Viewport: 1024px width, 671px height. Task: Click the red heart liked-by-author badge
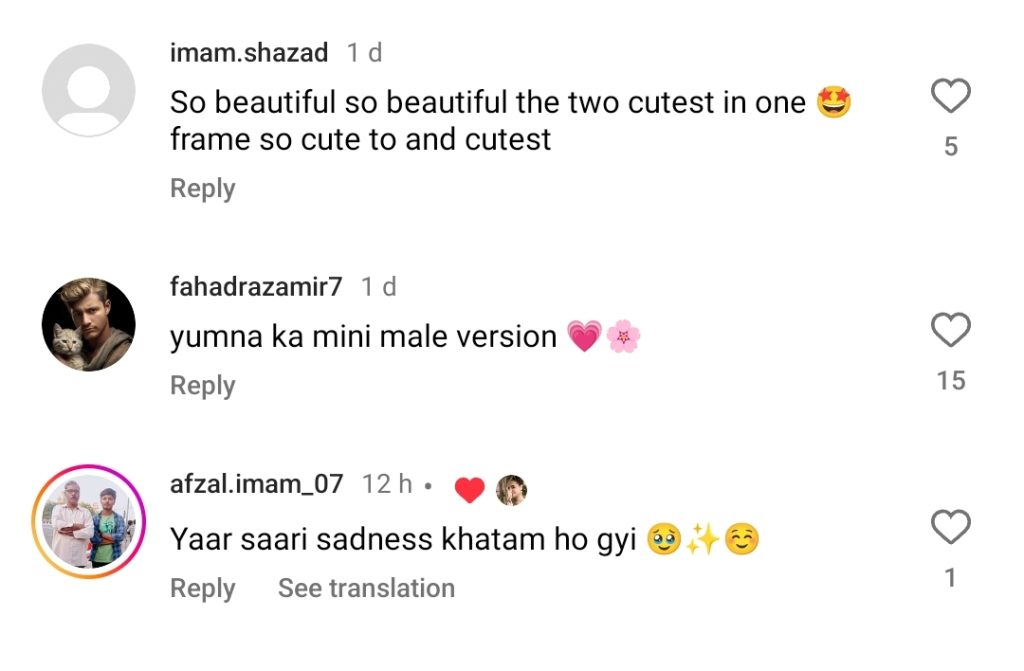point(469,489)
